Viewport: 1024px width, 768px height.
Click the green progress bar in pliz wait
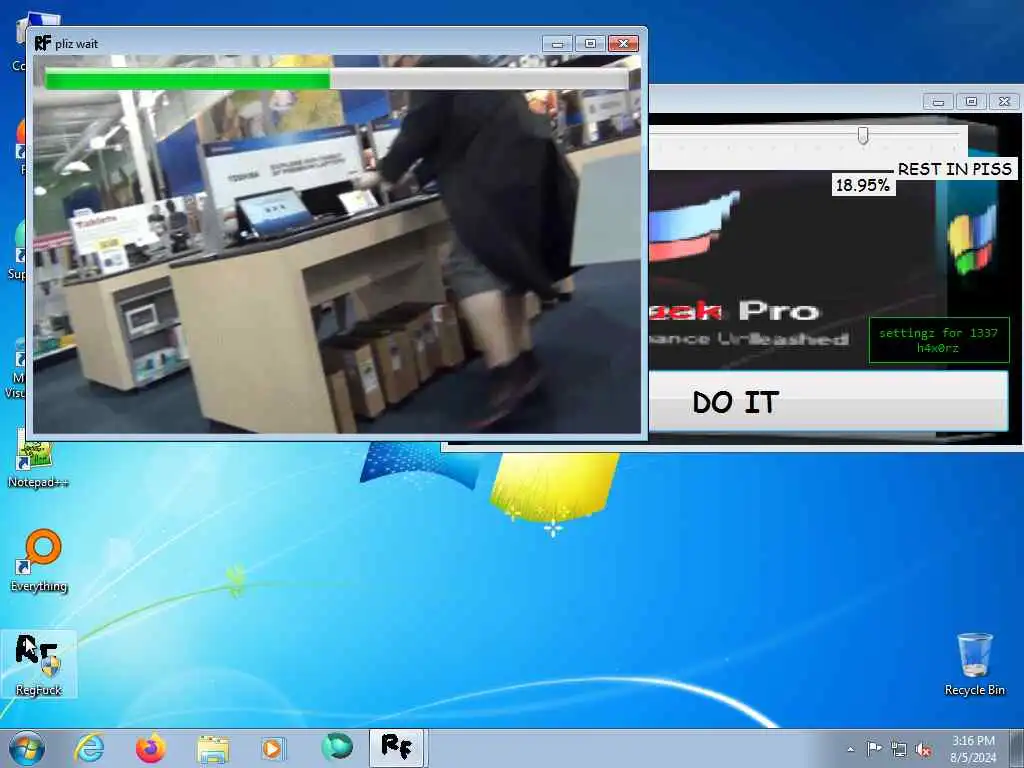click(337, 80)
